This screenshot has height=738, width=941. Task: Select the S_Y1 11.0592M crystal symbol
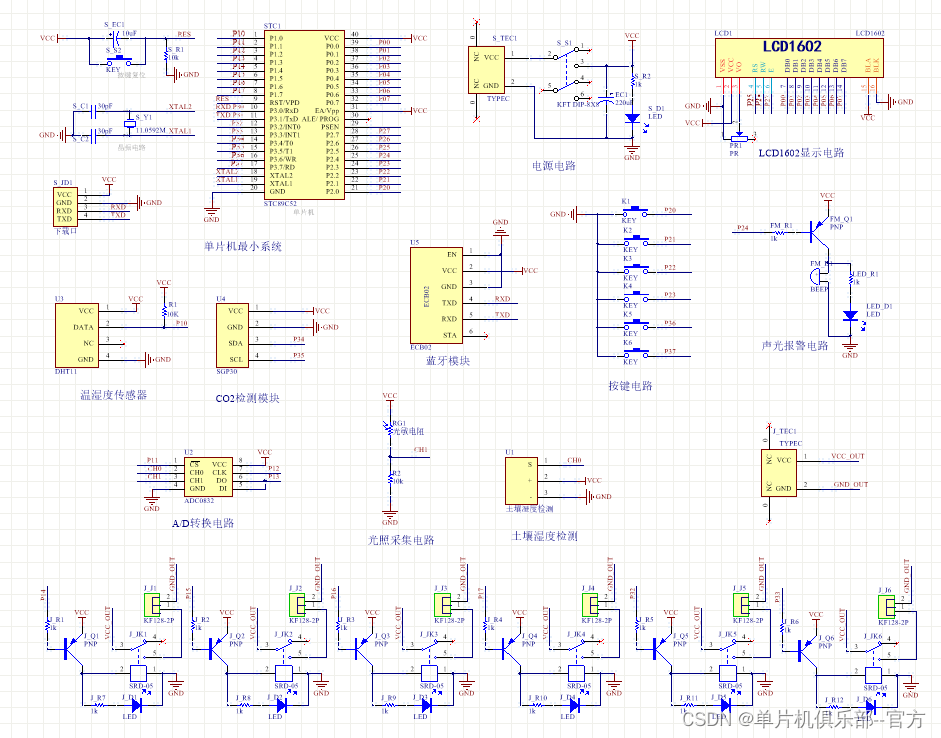(x=130, y=124)
